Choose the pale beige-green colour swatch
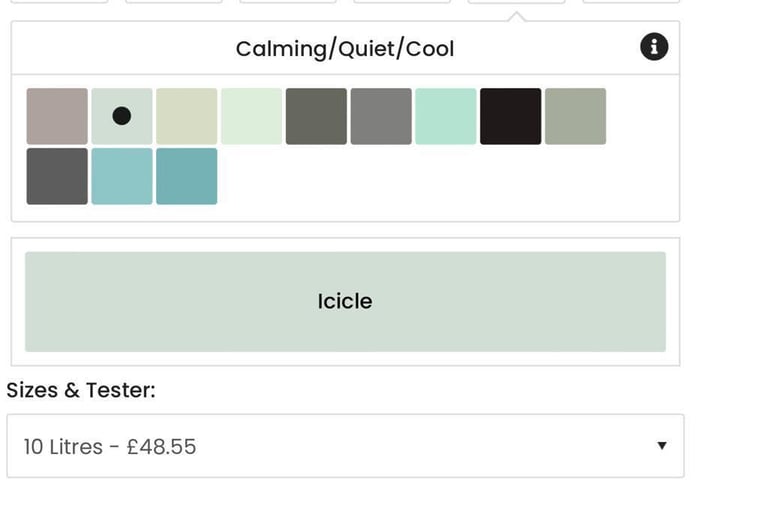This screenshot has height=523, width=768. pos(187,117)
